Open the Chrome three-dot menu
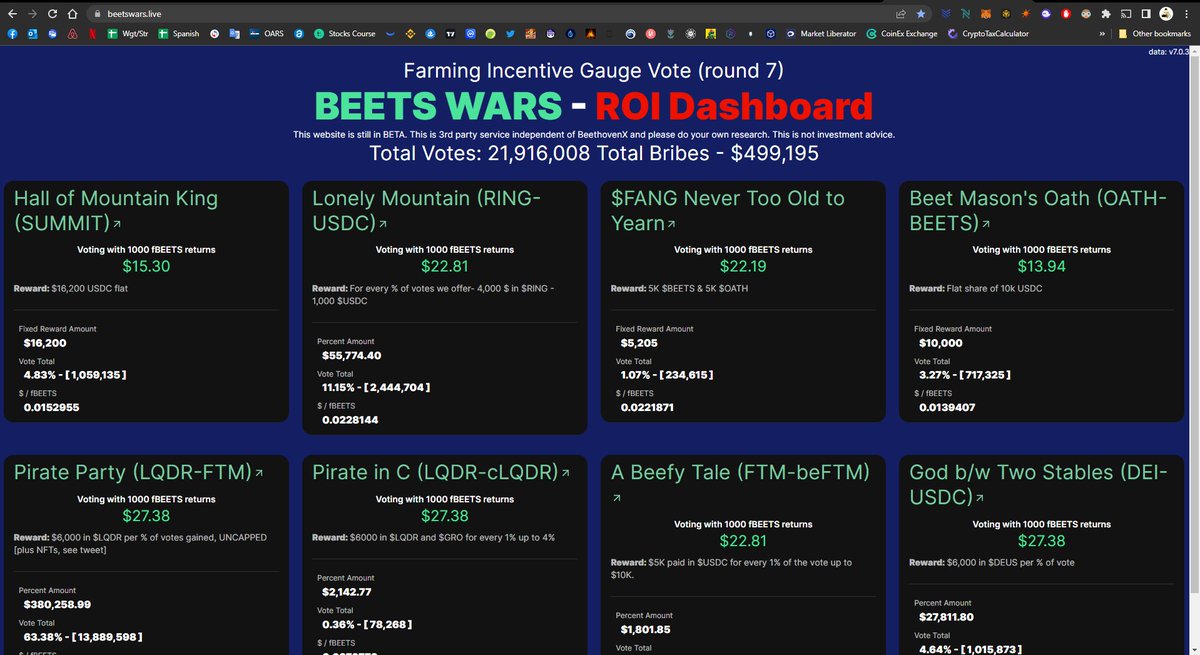The height and width of the screenshot is (655, 1200). tap(1187, 14)
